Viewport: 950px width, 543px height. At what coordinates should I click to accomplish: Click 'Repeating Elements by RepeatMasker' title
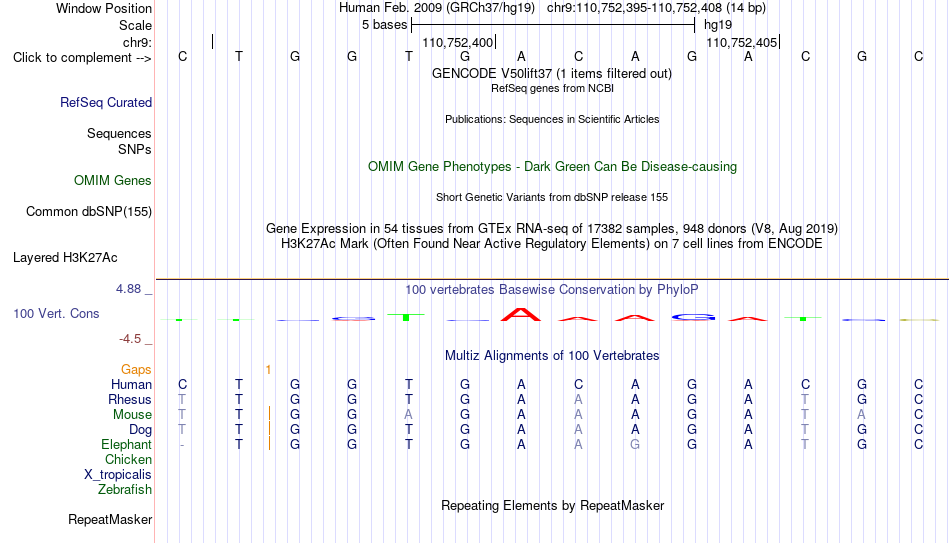[x=552, y=505]
